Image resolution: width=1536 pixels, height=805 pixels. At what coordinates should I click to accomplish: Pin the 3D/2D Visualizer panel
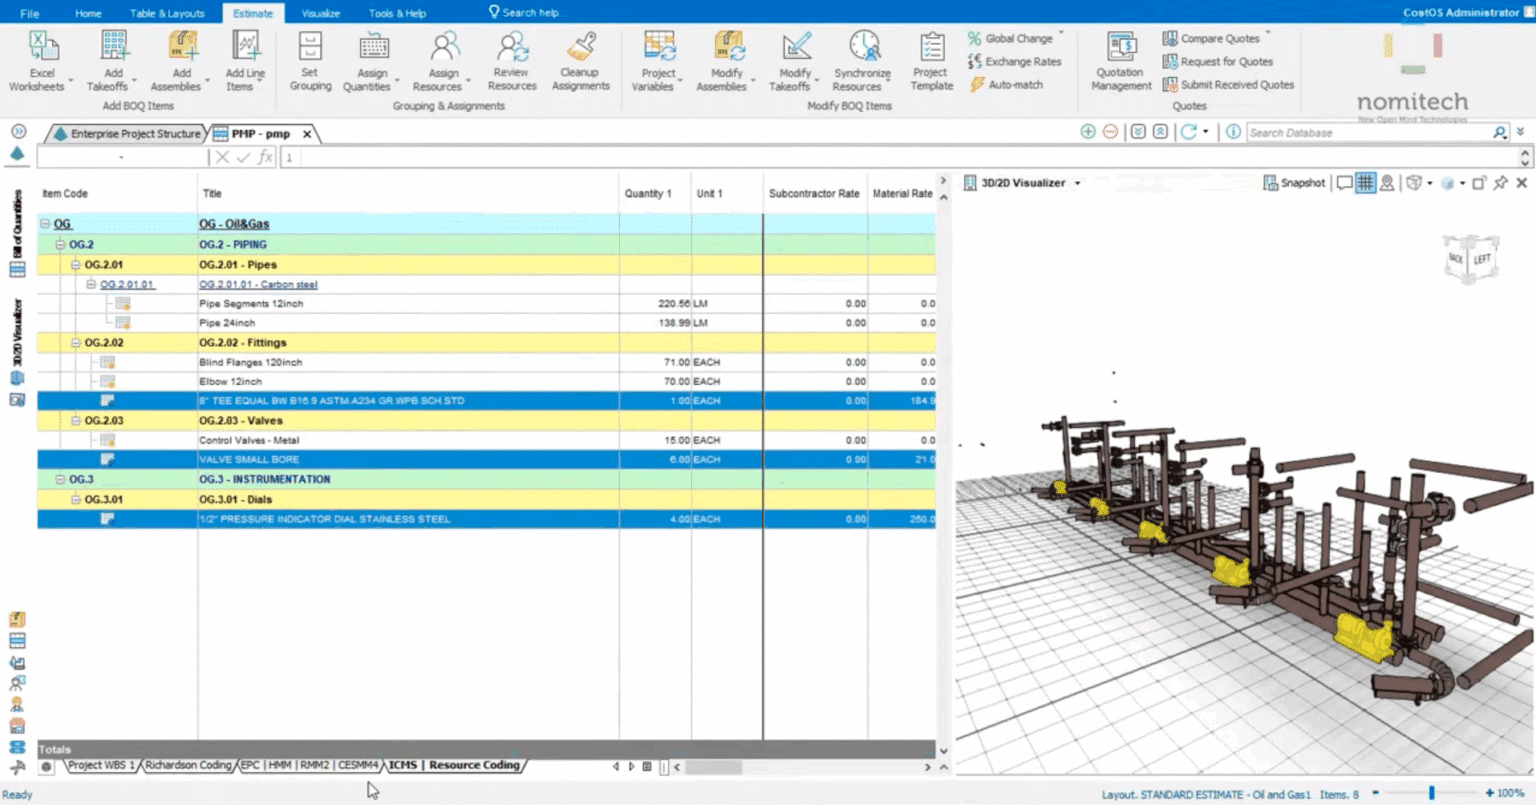(1500, 183)
